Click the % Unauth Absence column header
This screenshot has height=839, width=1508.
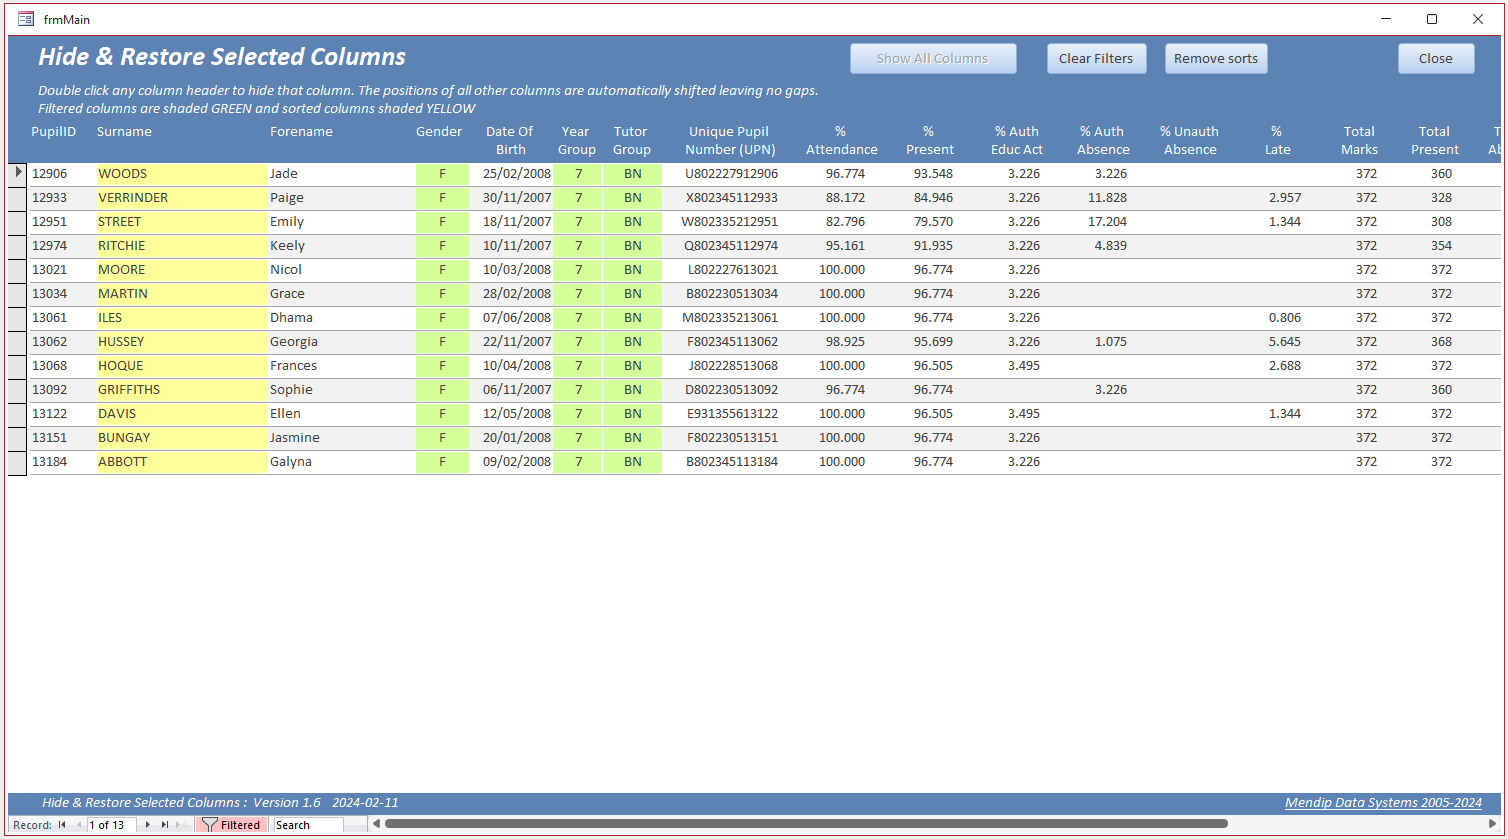tap(1189, 141)
